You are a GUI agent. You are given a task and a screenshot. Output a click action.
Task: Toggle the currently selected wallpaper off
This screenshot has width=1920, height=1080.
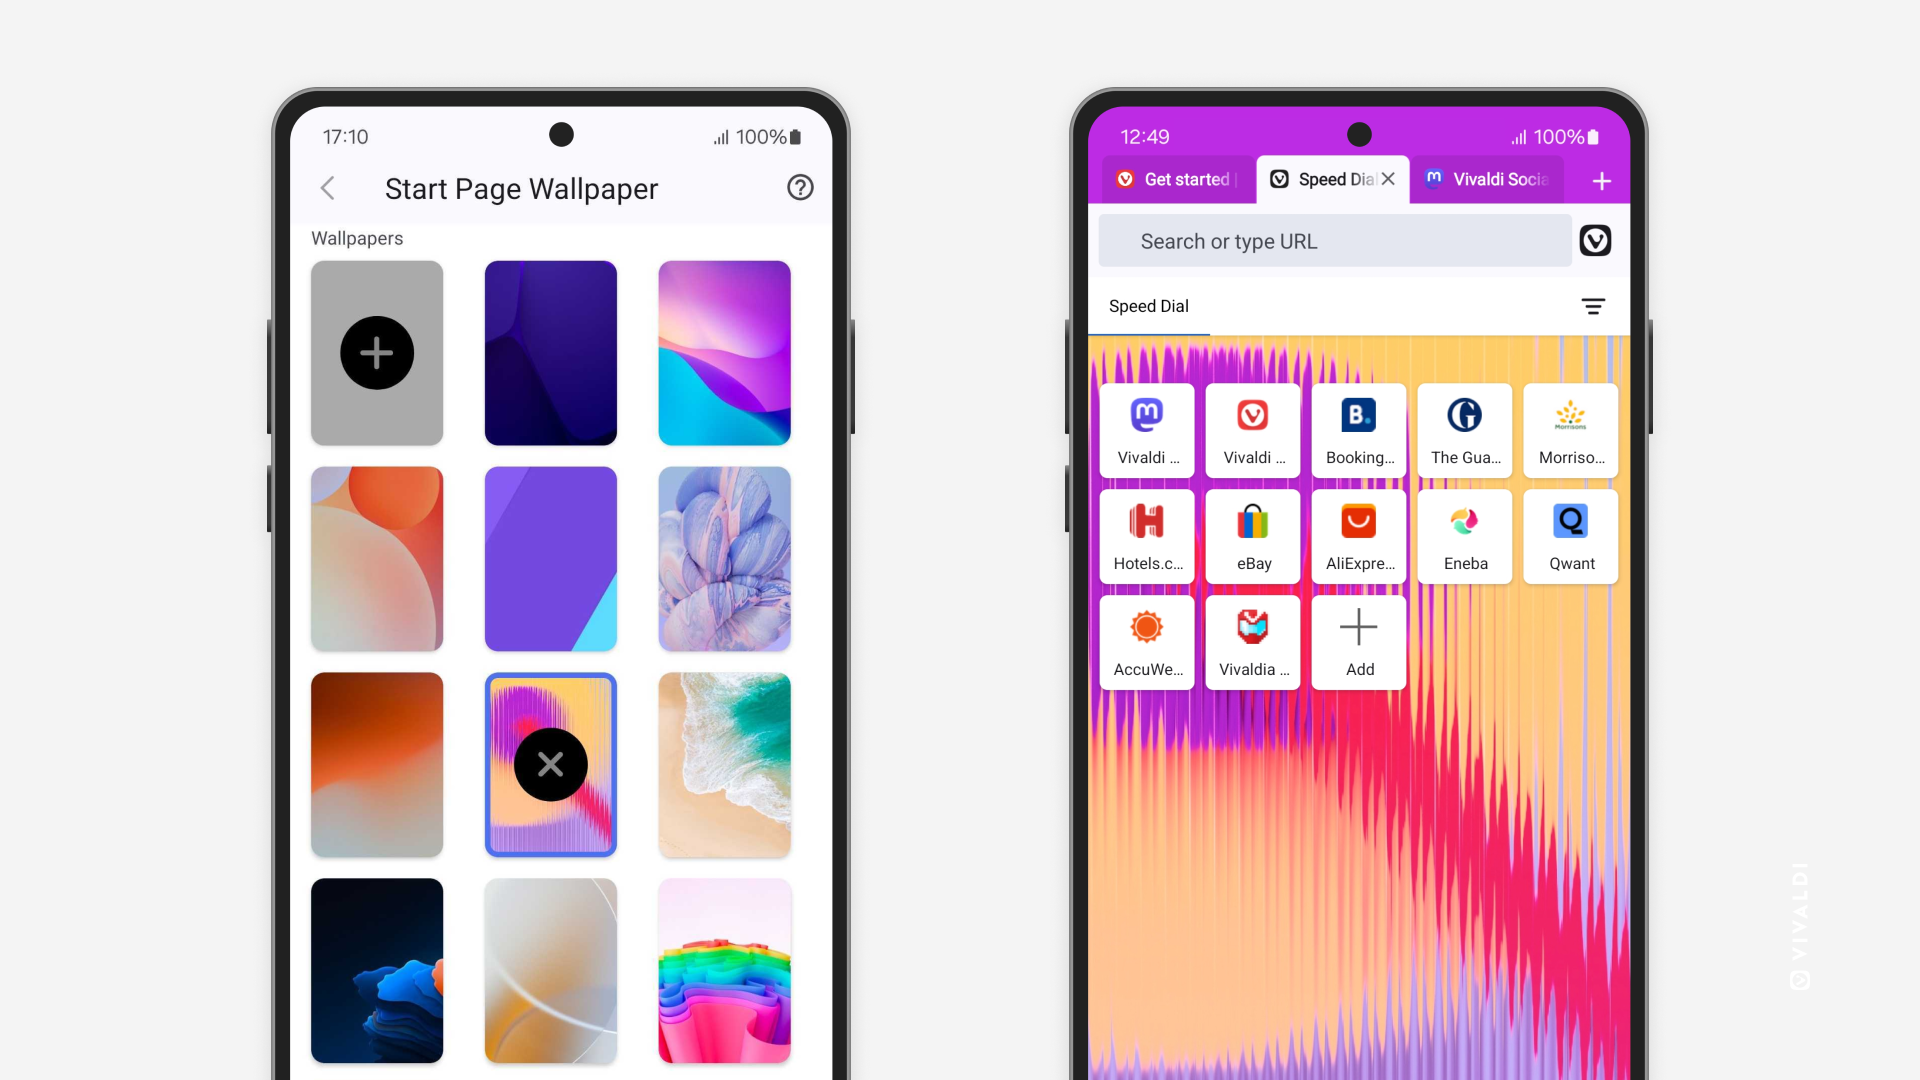coord(550,765)
